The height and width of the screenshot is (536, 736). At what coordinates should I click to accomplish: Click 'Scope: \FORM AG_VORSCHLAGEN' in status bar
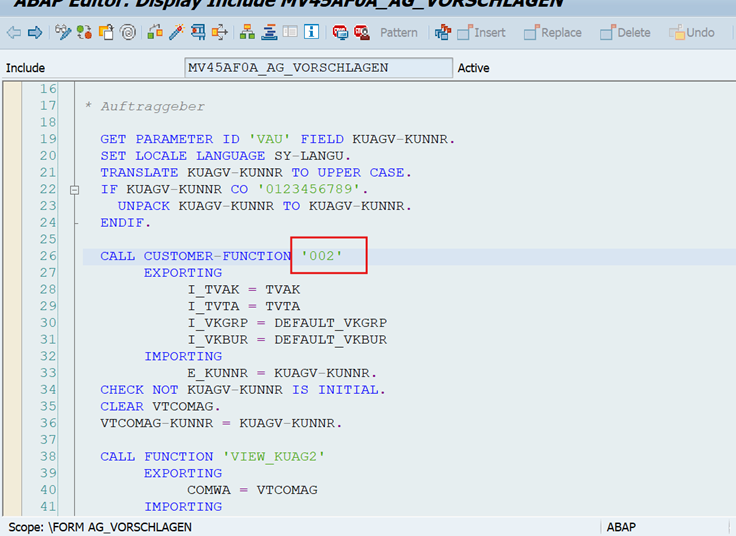point(100,527)
